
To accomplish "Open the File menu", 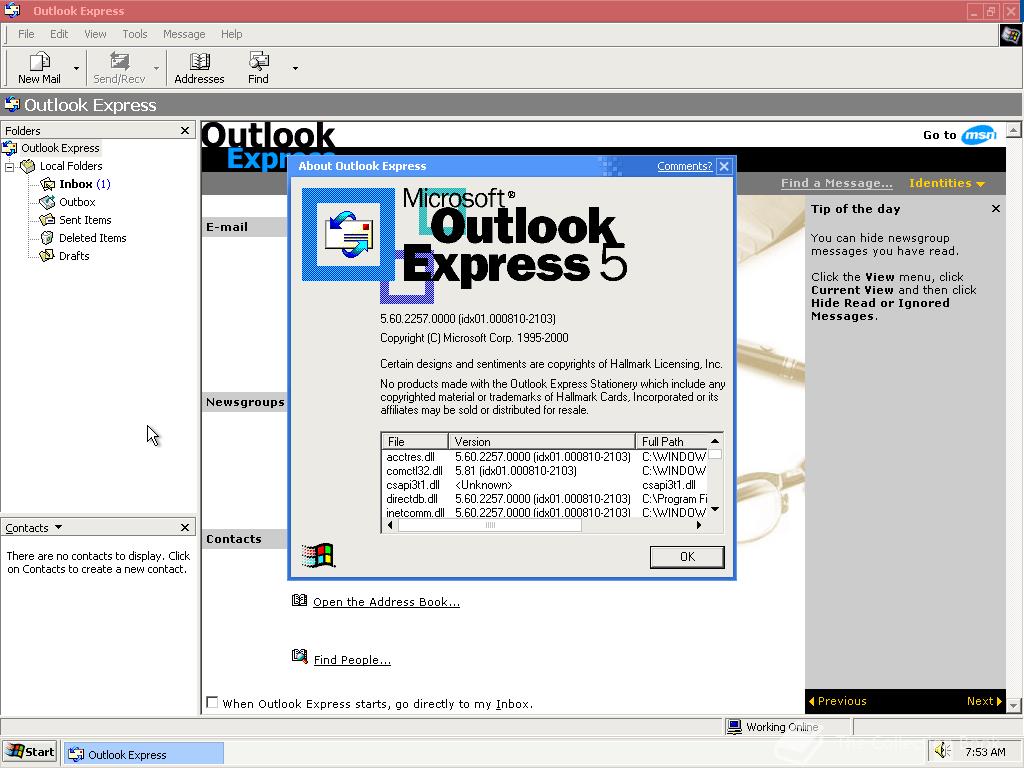I will click(26, 34).
